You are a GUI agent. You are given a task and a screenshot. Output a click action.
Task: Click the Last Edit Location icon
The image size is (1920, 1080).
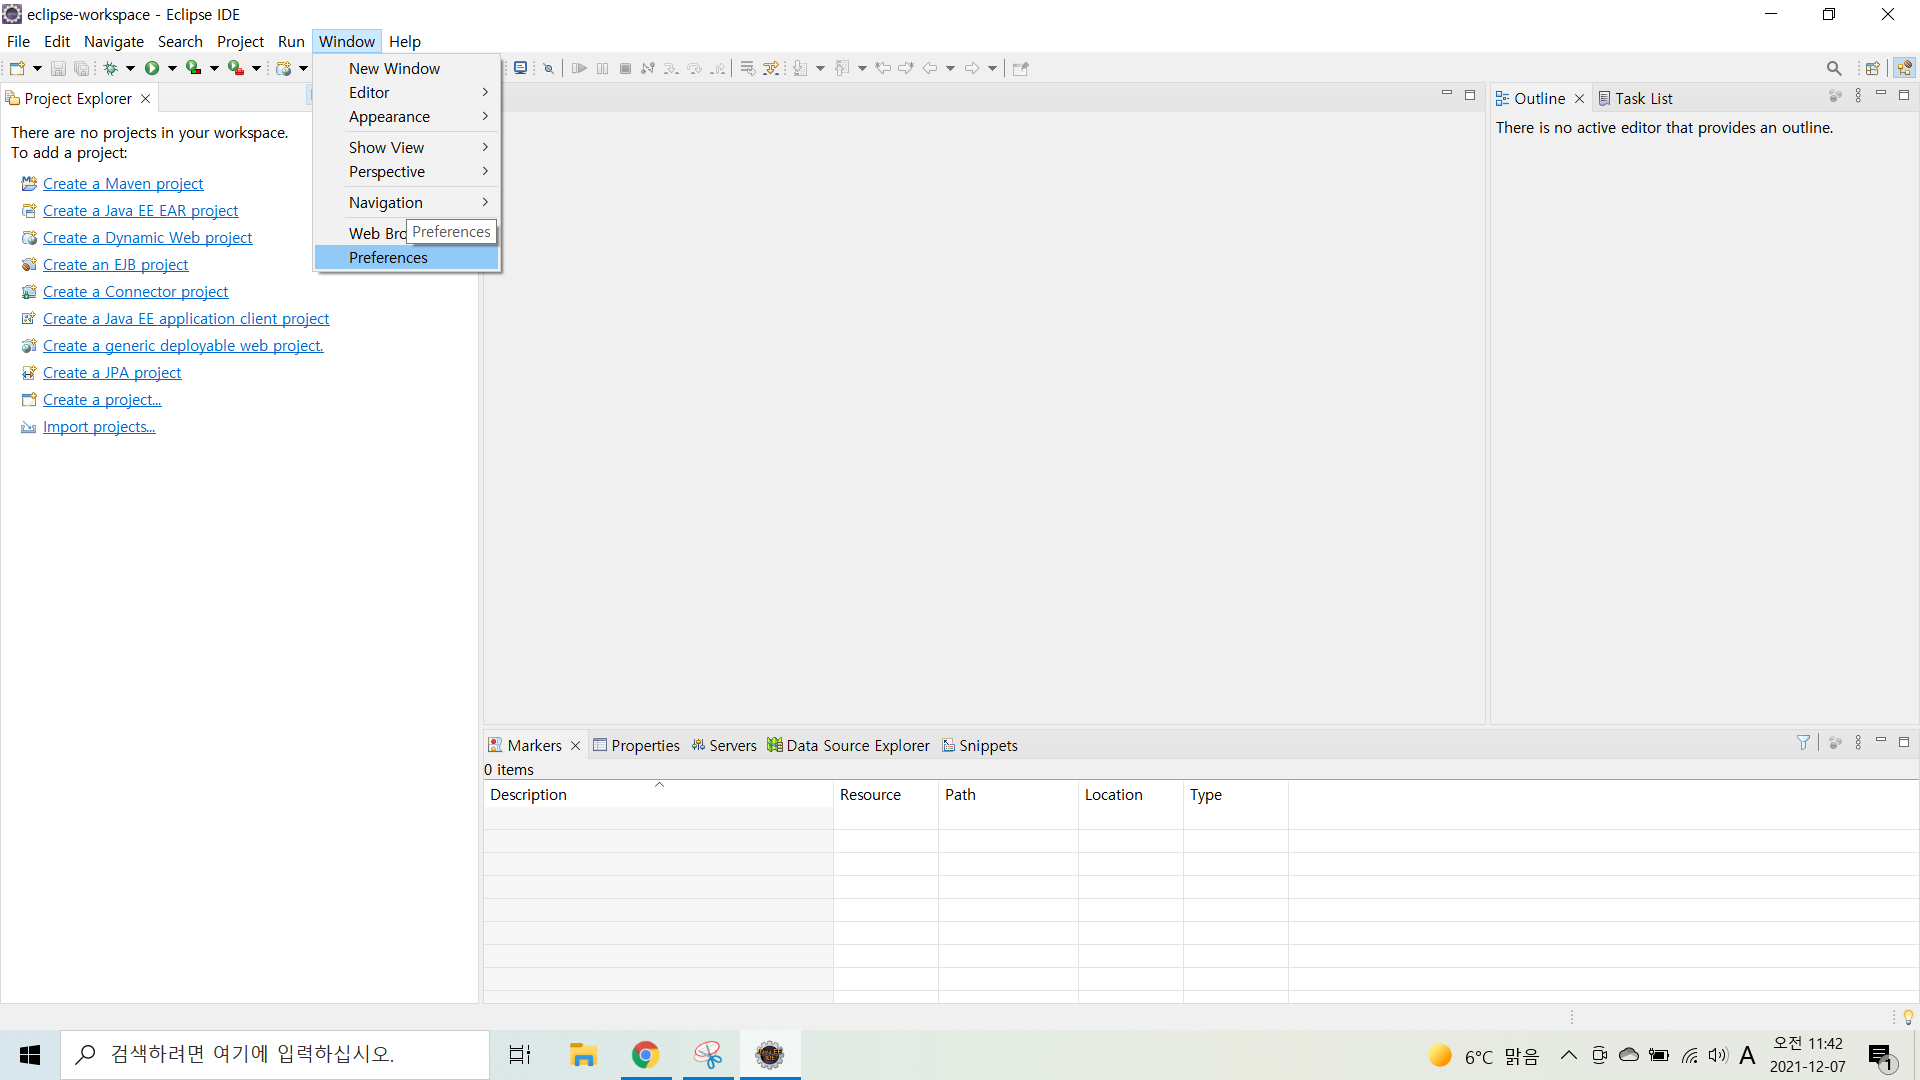coord(883,68)
